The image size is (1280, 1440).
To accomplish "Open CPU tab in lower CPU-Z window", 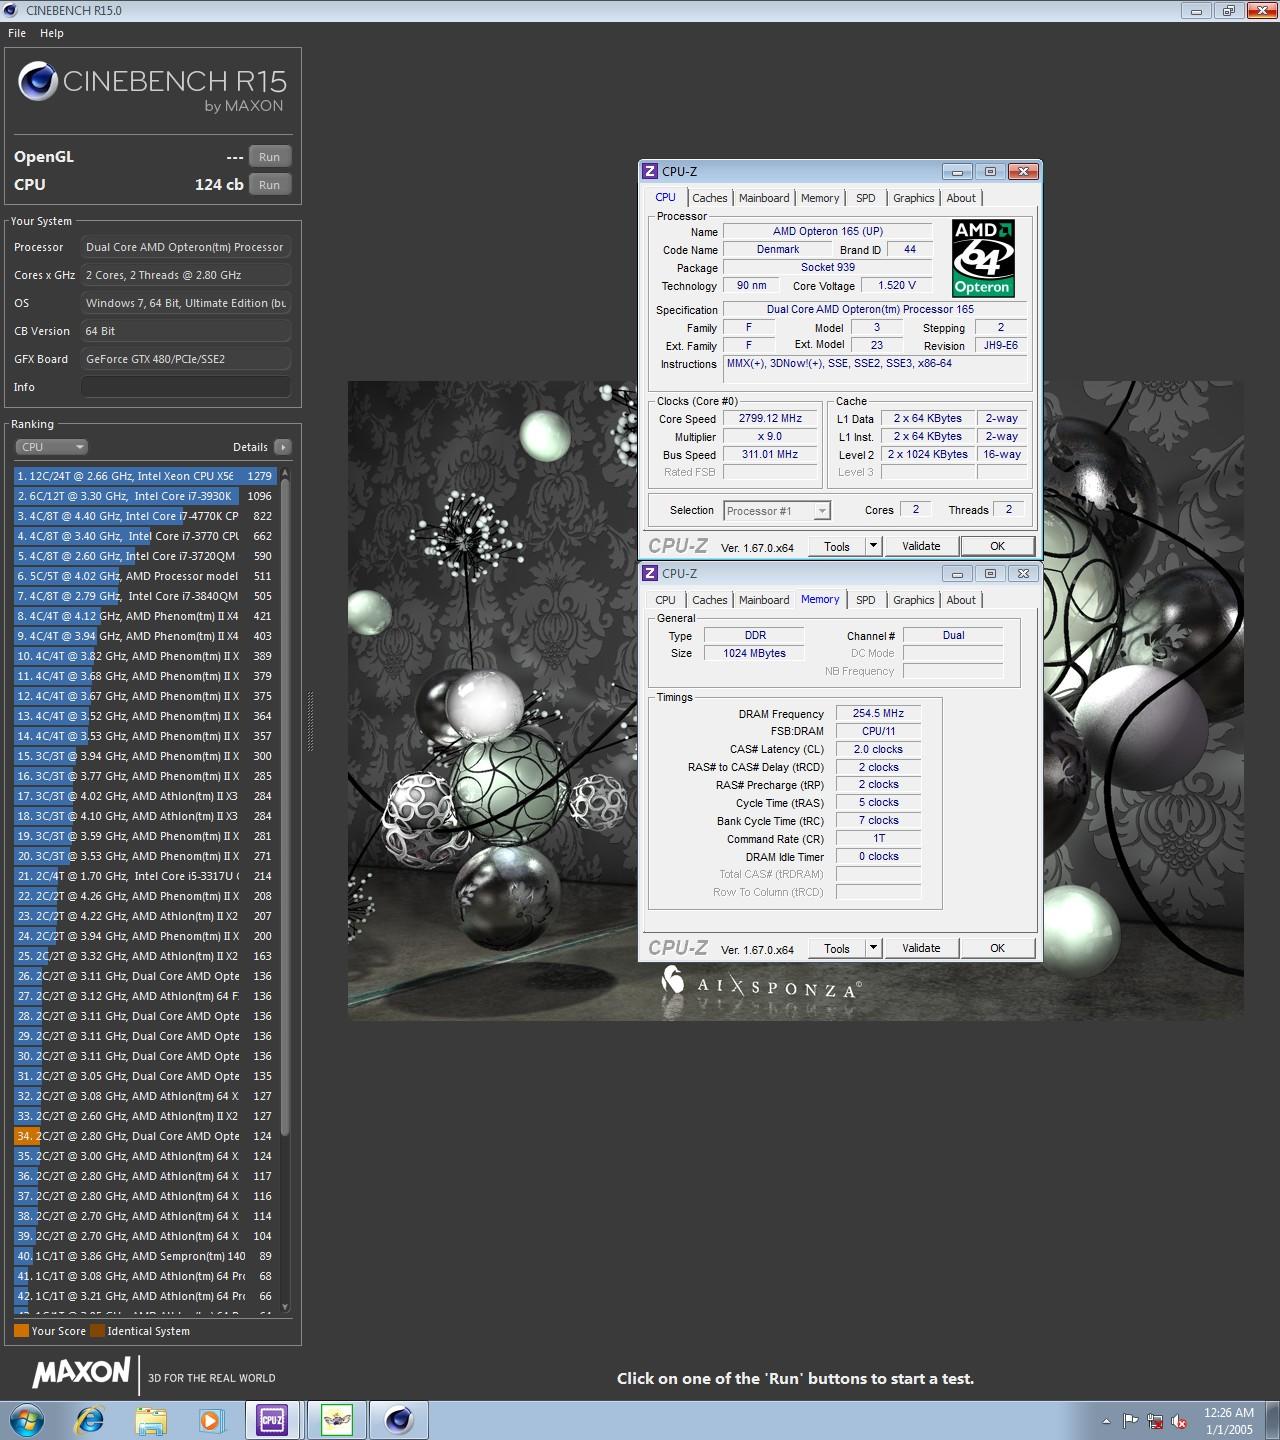I will 666,600.
